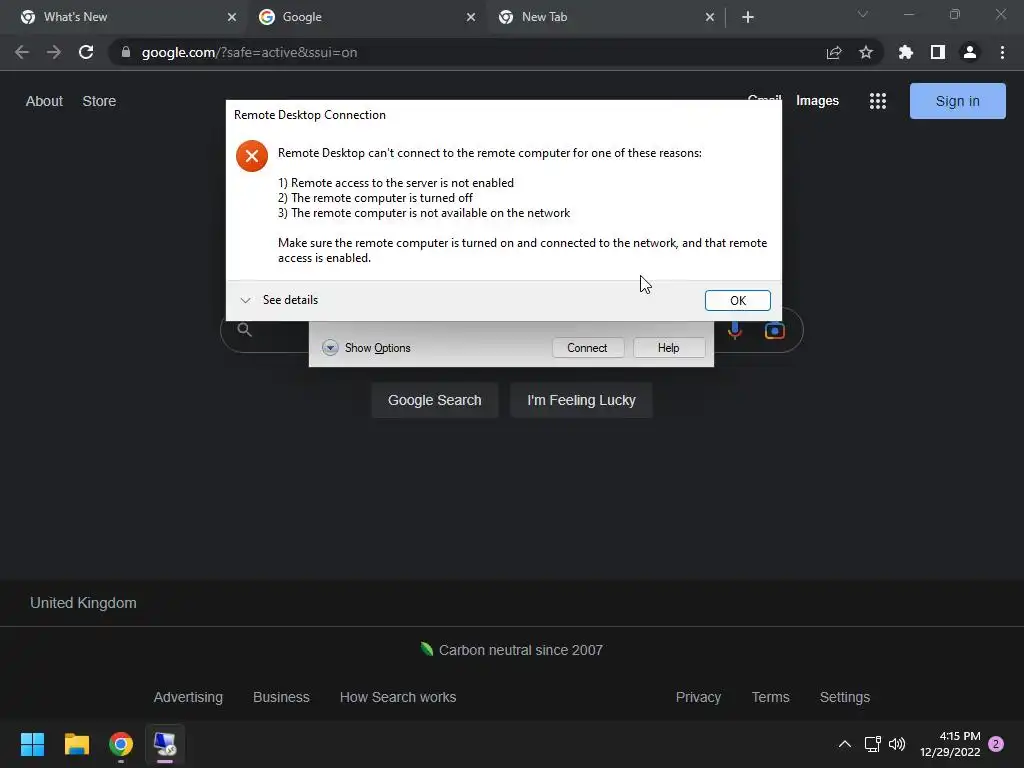The image size is (1024, 768).
Task: Click Remote Desktop icon in taskbar
Action: (x=165, y=744)
